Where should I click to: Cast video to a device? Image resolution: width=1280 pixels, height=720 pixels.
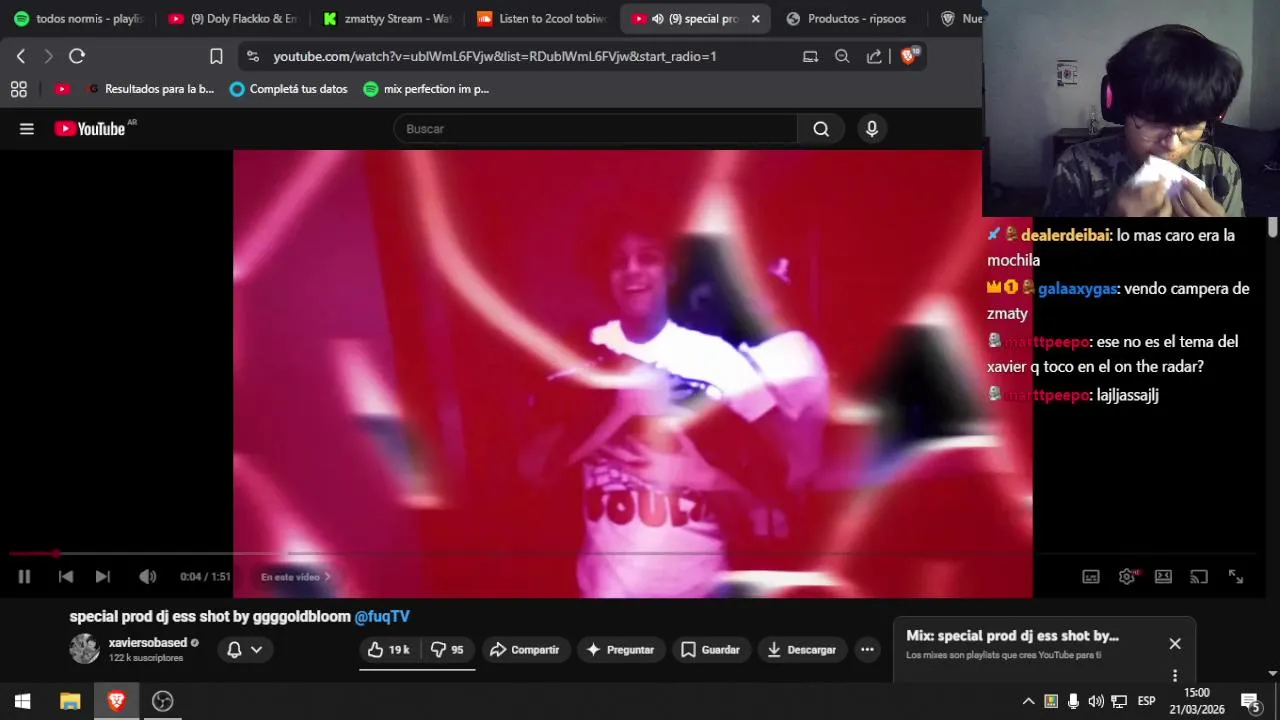pos(1199,577)
